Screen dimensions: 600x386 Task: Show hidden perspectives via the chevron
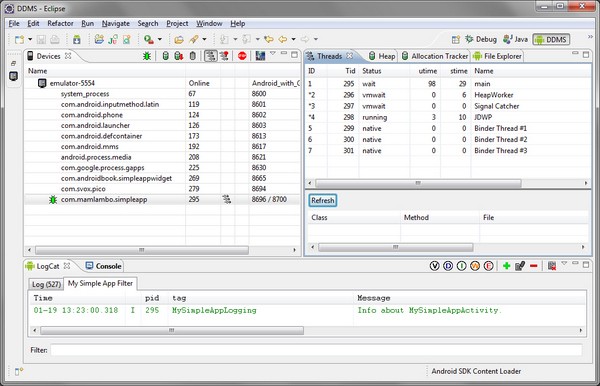(590, 37)
